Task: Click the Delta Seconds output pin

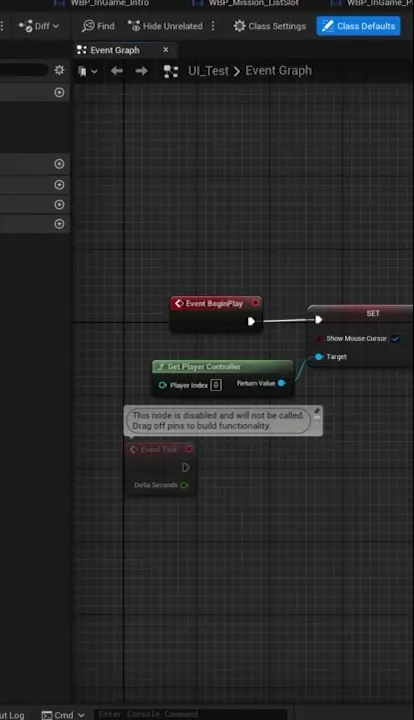Action: pos(185,485)
